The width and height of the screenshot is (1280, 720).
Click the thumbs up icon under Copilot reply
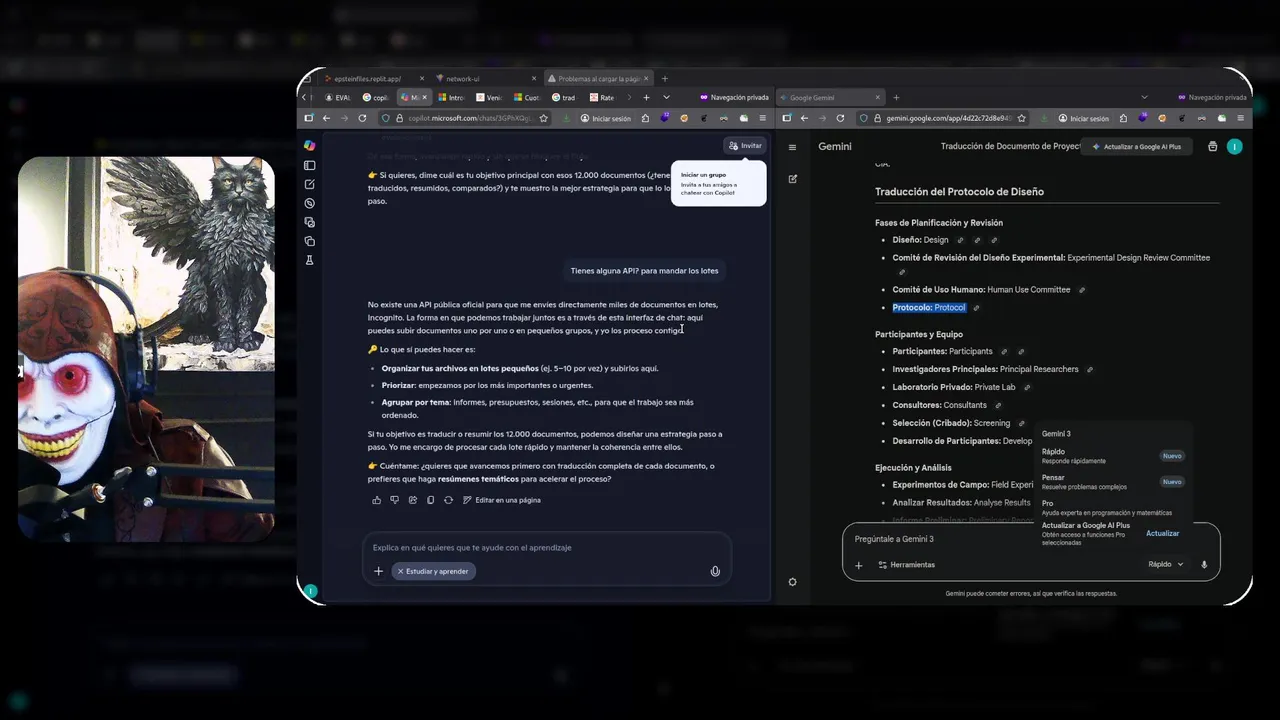tap(377, 500)
